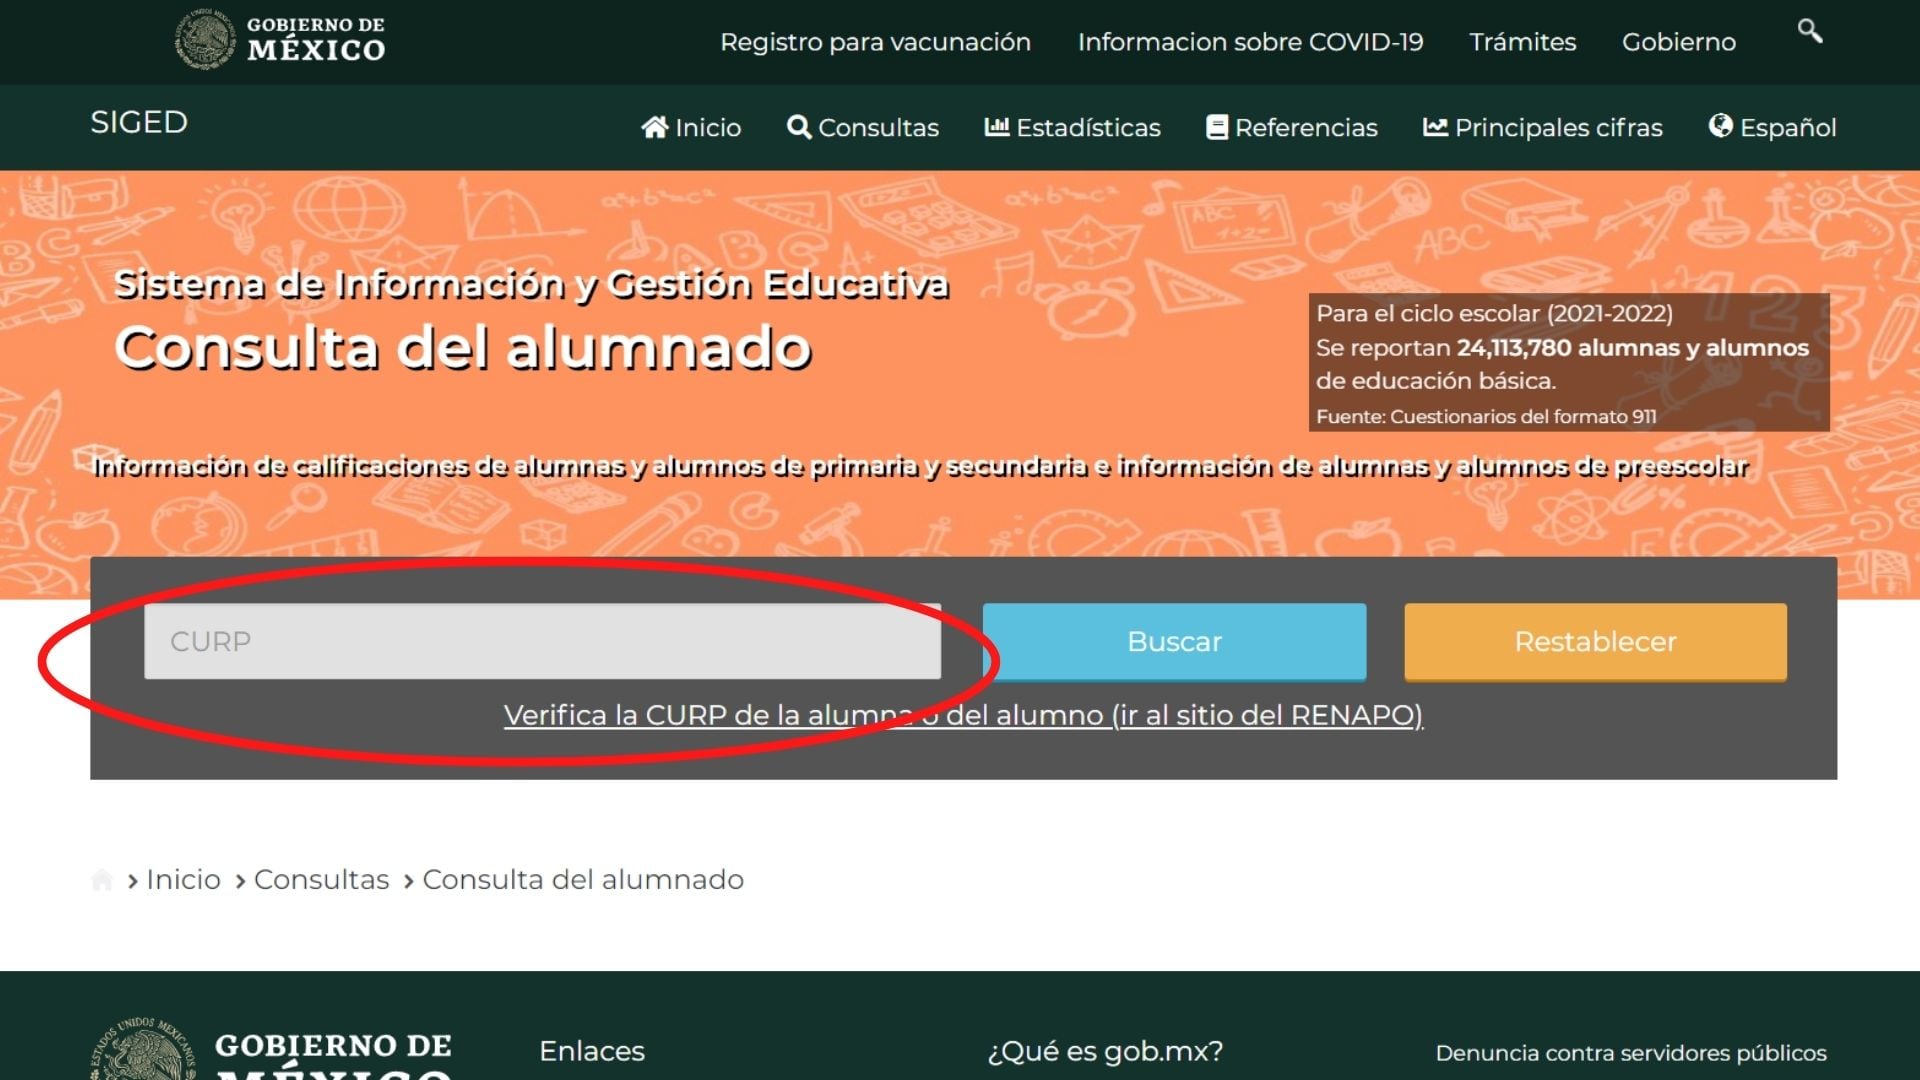The width and height of the screenshot is (1920, 1080).
Task: Open the search magnifier icon
Action: coord(1809,32)
